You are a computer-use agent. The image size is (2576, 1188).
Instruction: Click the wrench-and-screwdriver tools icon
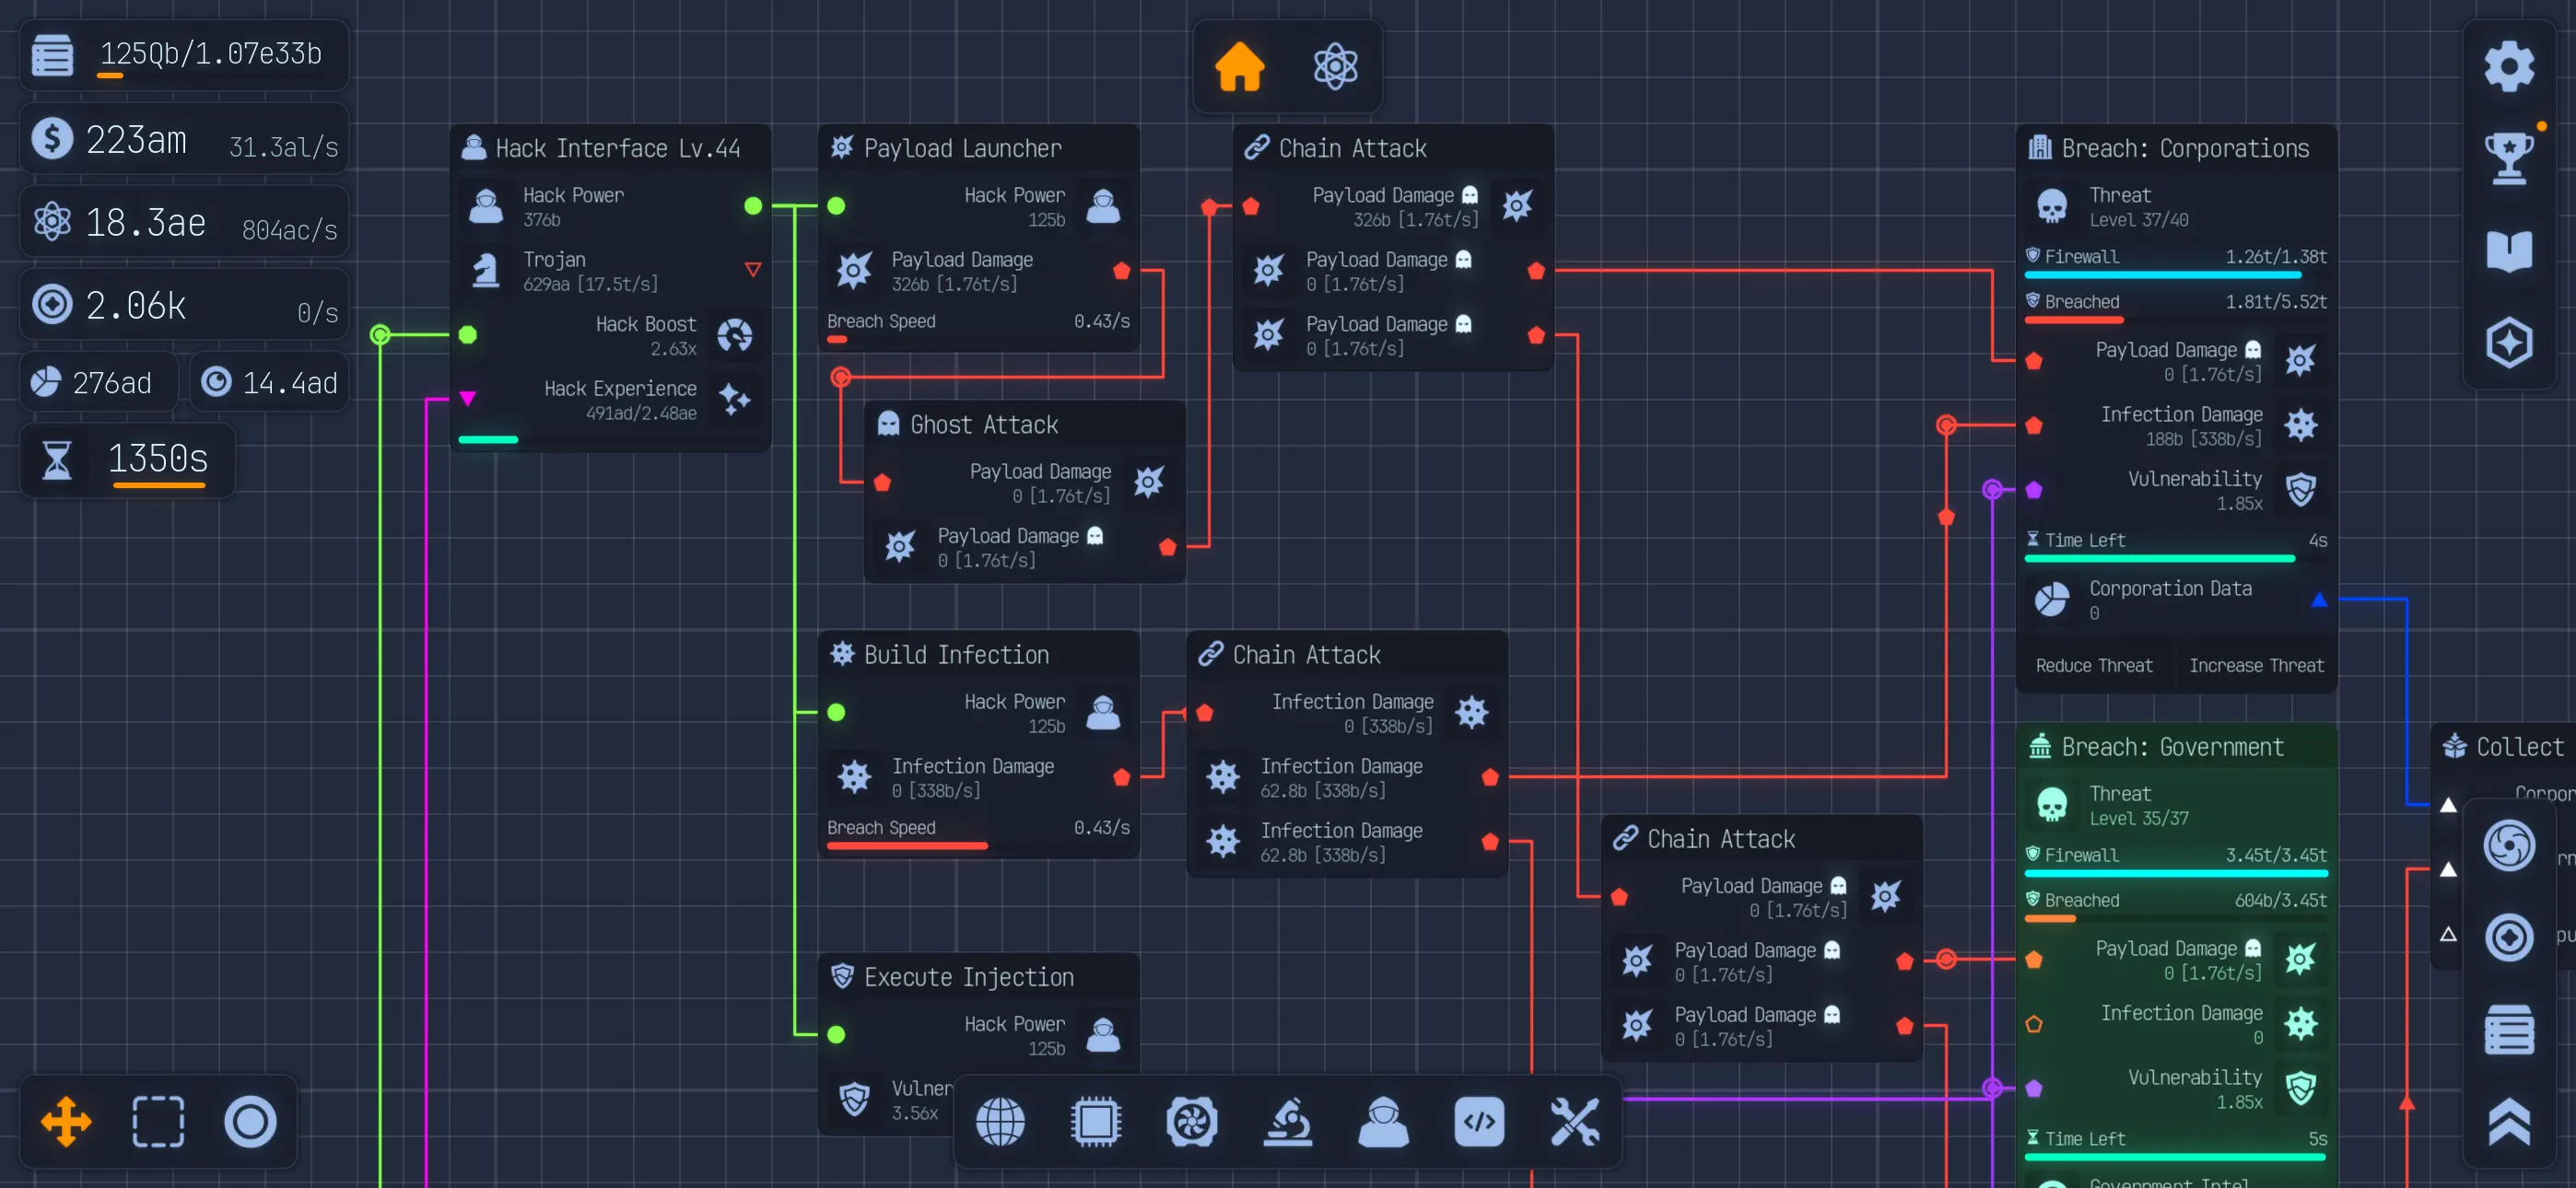[1576, 1122]
